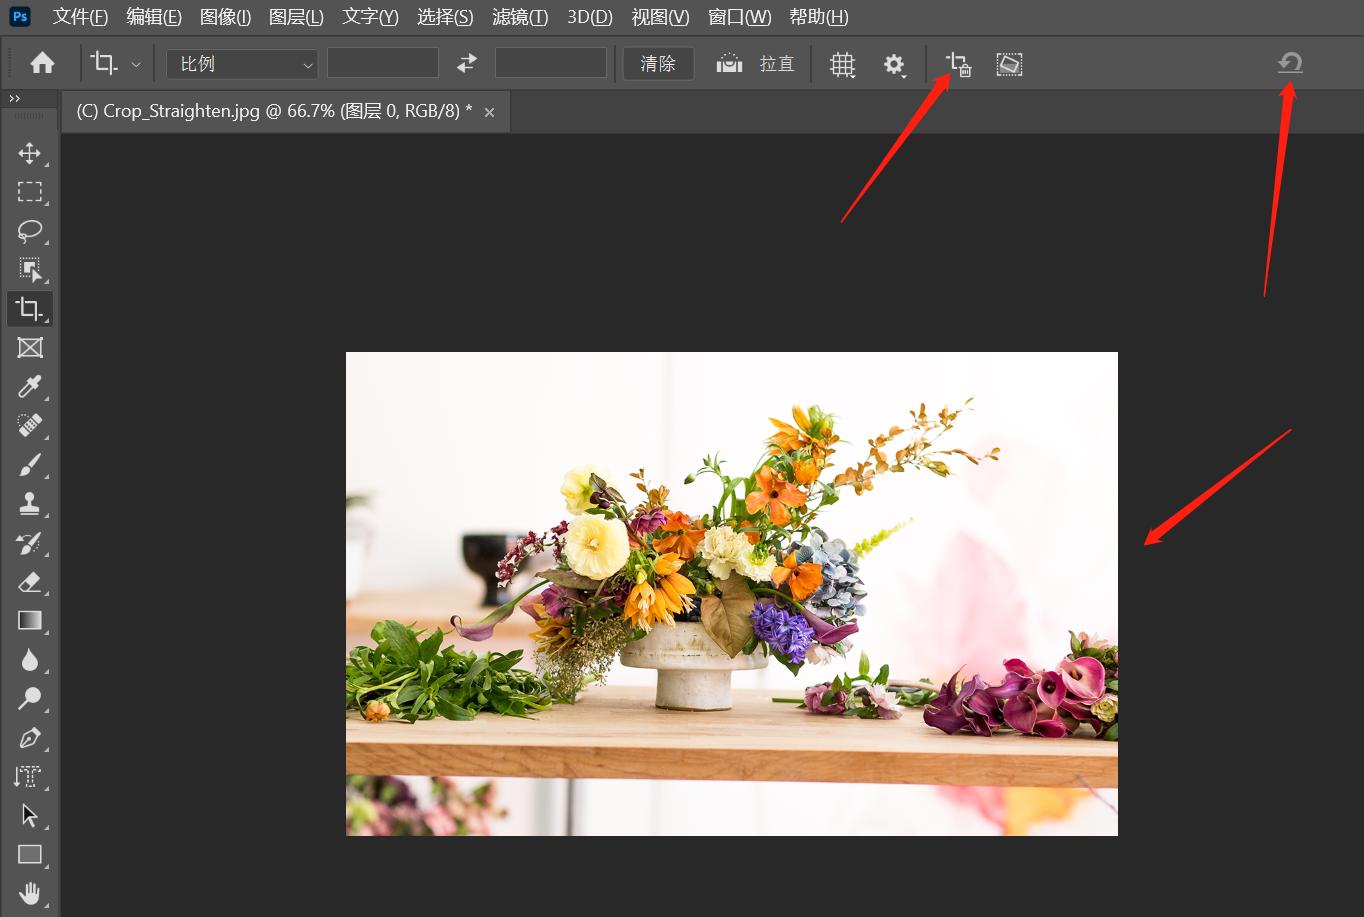
Task: Select the Move tool
Action: 29,153
